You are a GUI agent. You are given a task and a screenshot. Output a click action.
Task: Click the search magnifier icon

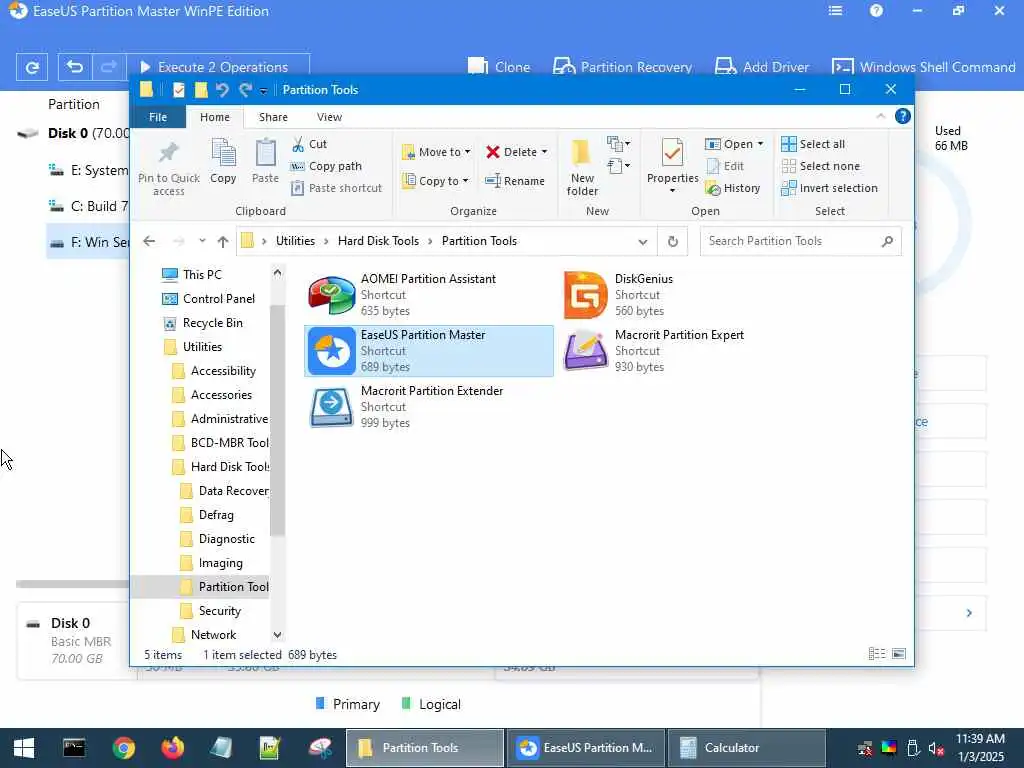coord(887,242)
